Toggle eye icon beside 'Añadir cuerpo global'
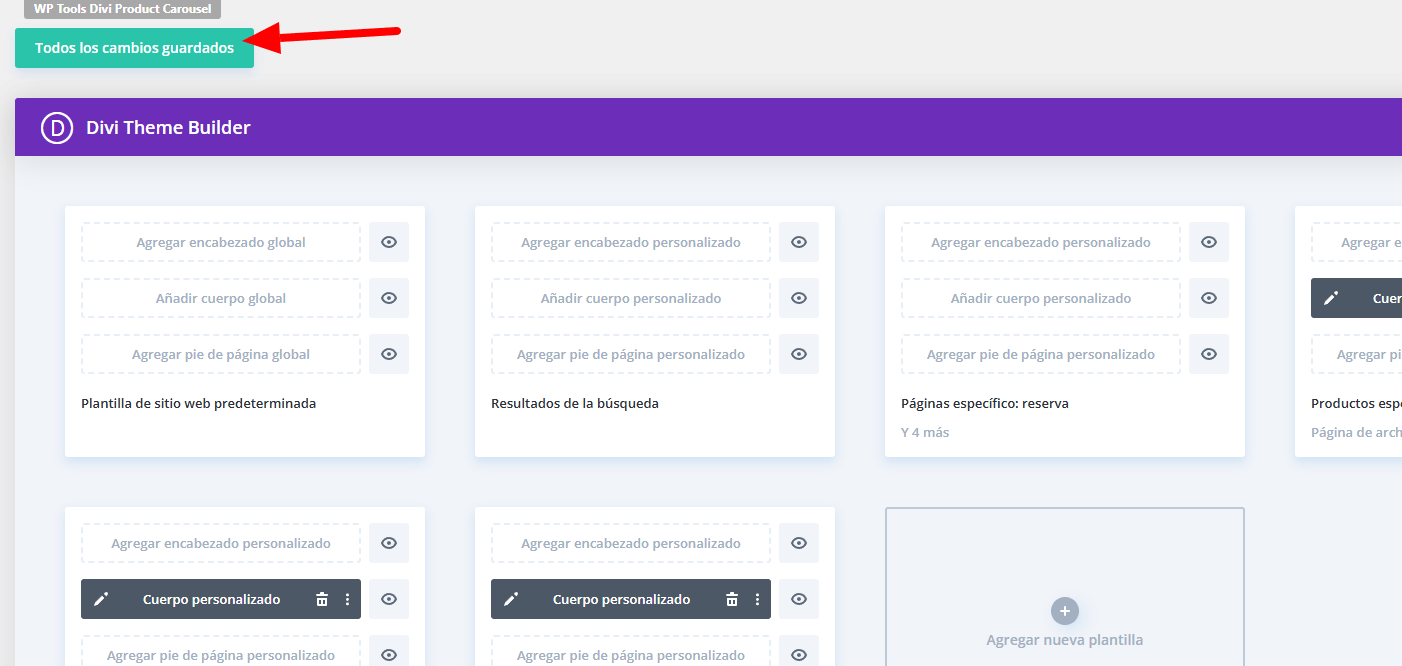Image resolution: width=1402 pixels, height=666 pixels. point(389,298)
